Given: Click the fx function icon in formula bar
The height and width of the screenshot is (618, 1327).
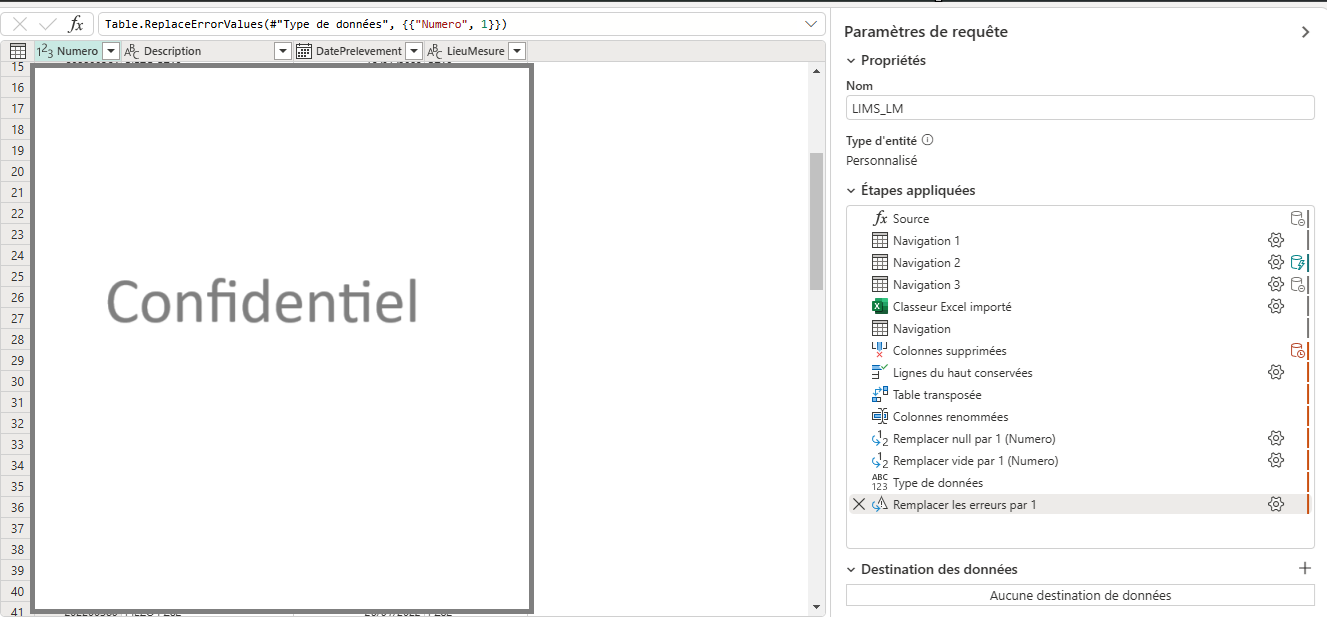Looking at the screenshot, I should tap(76, 24).
